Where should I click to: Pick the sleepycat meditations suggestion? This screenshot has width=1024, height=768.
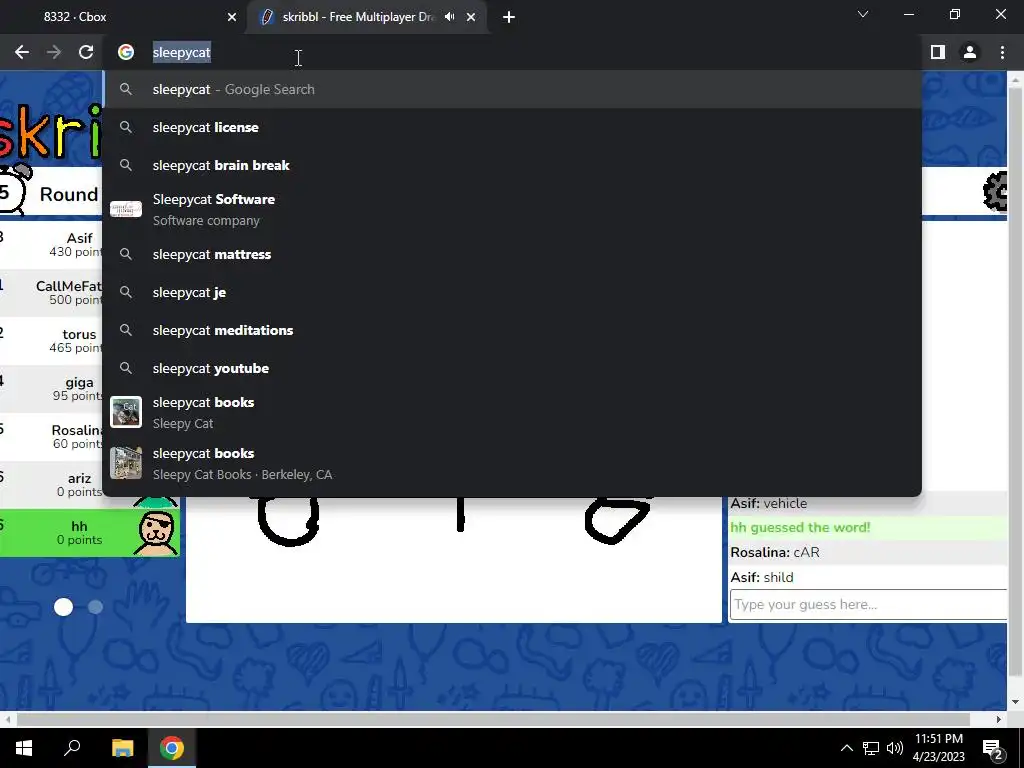pos(512,330)
